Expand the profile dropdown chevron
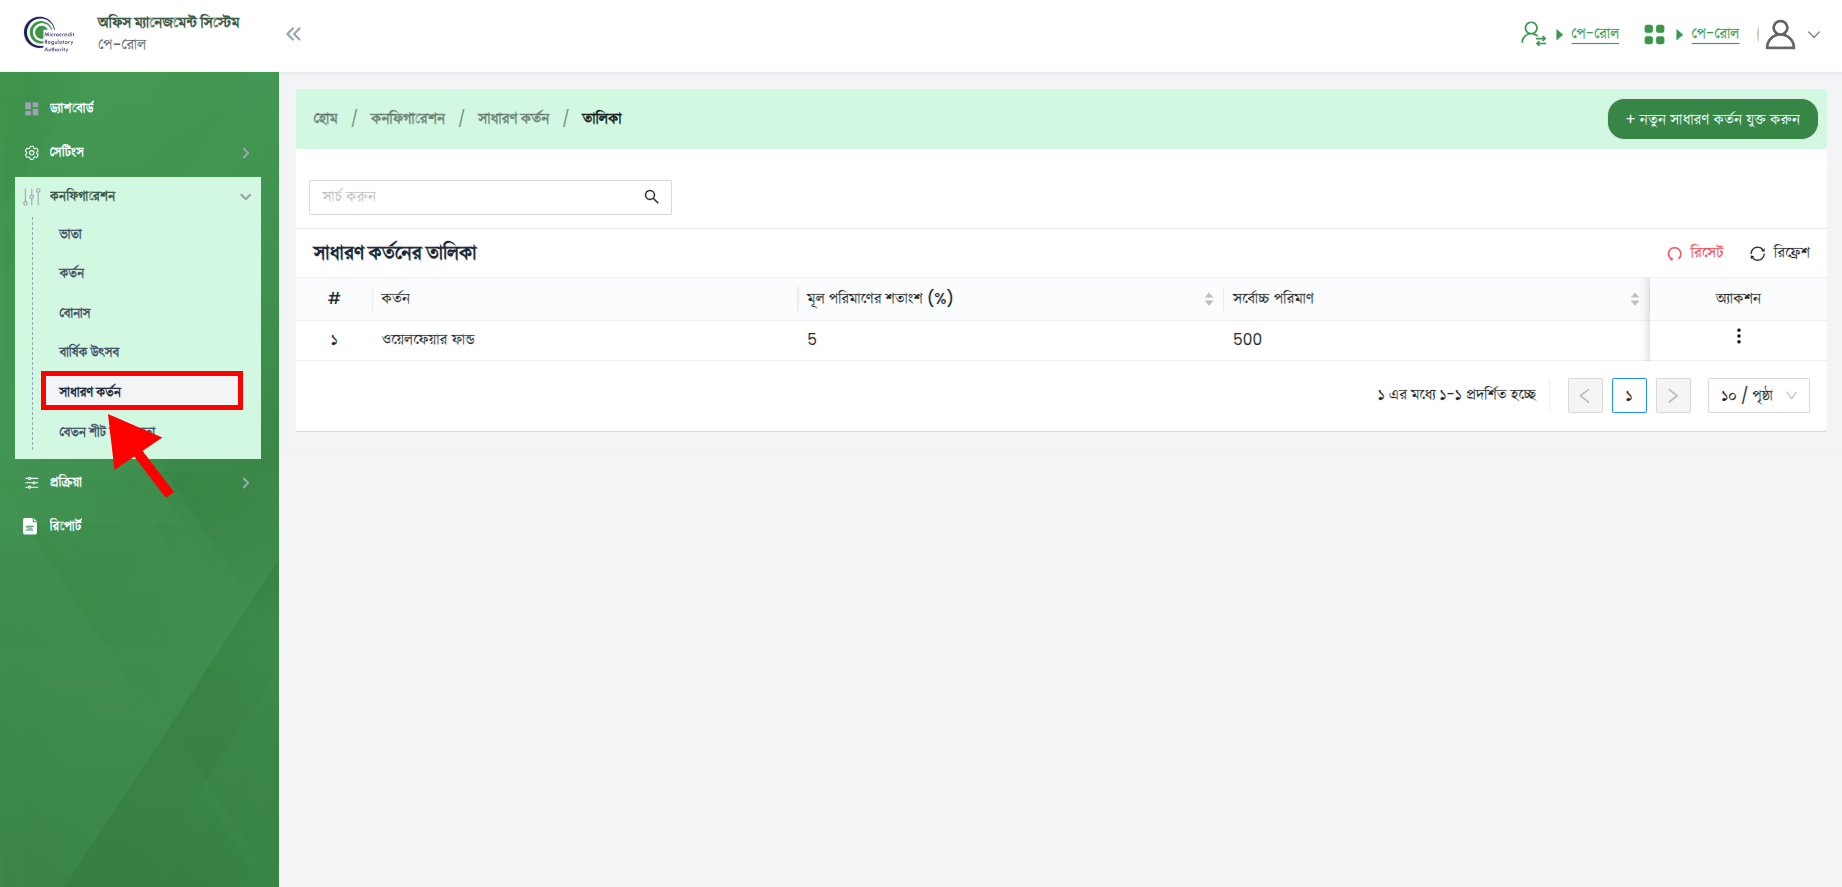This screenshot has width=1842, height=887. tap(1814, 34)
